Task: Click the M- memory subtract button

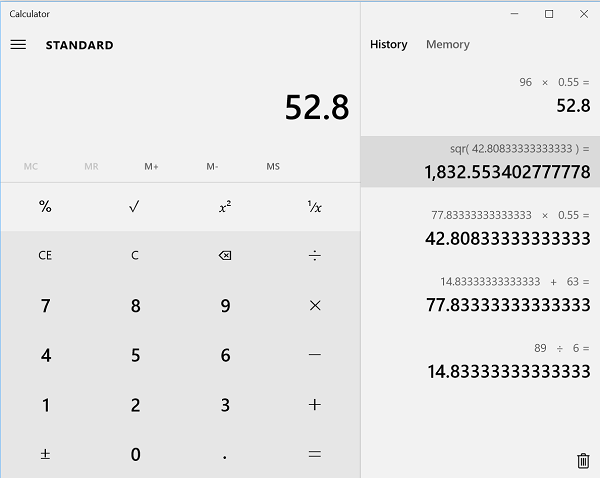Action: pyautogui.click(x=212, y=166)
